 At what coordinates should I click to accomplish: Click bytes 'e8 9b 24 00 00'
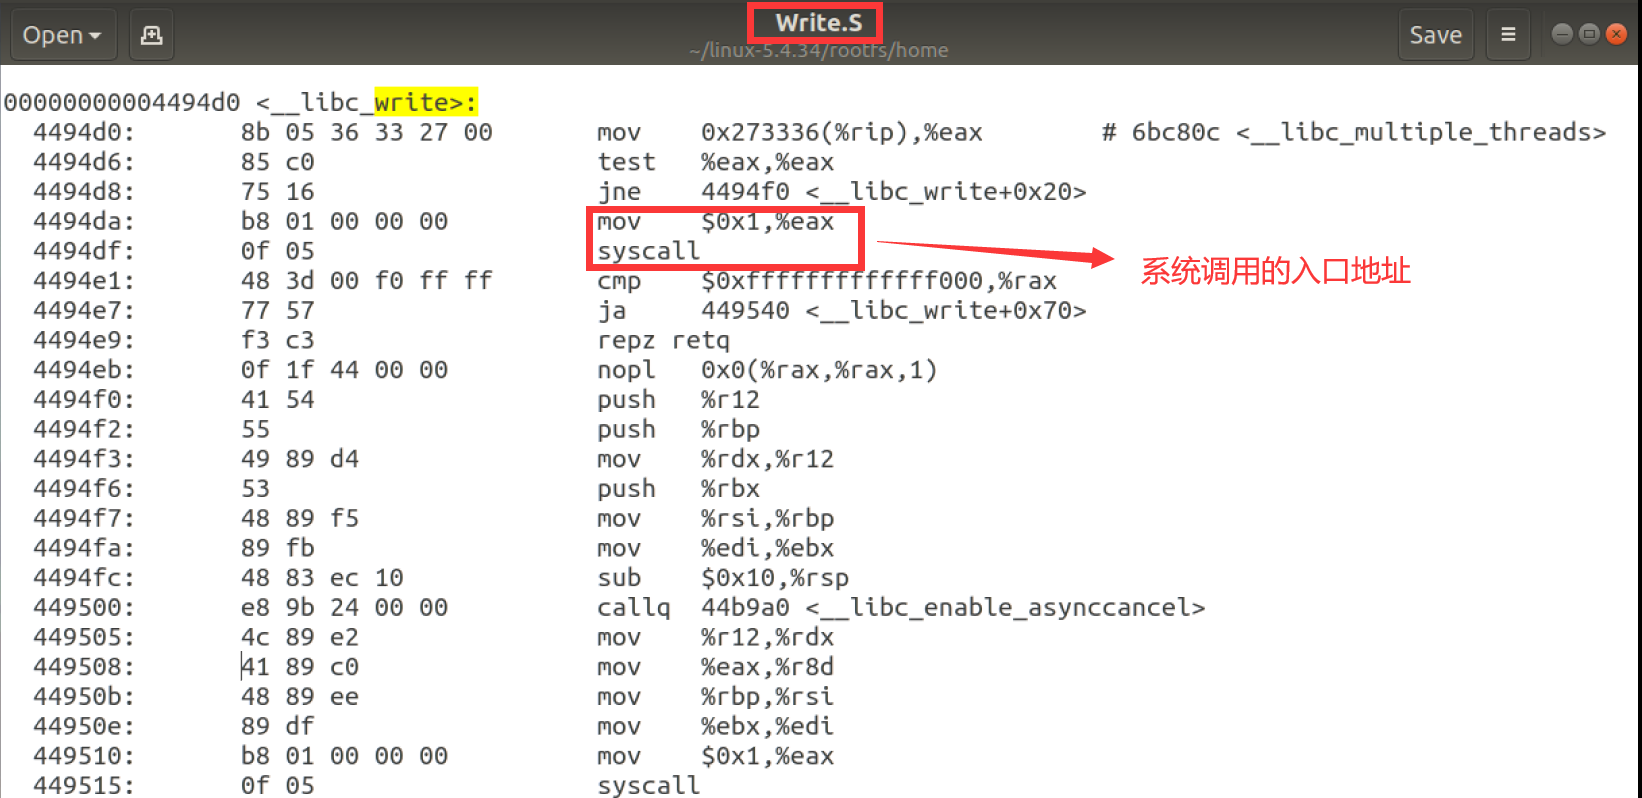click(344, 608)
